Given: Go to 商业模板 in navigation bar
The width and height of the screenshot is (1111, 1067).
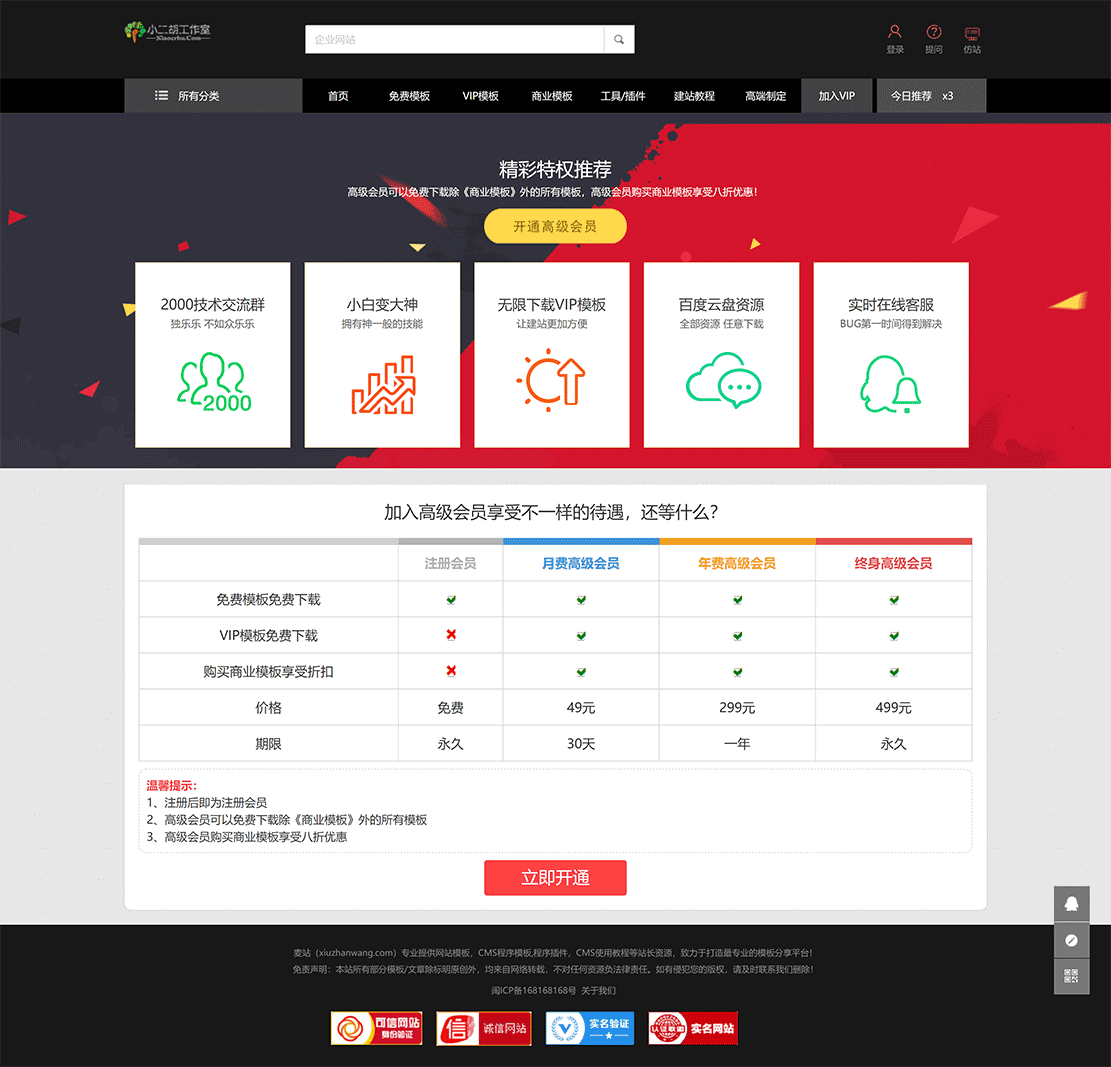Looking at the screenshot, I should [x=552, y=96].
